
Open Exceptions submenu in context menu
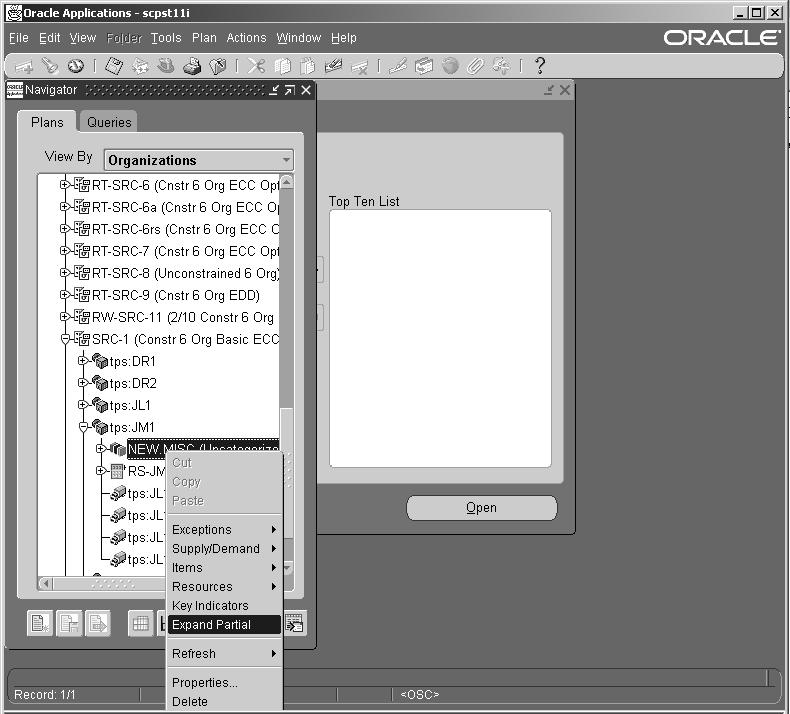[224, 530]
